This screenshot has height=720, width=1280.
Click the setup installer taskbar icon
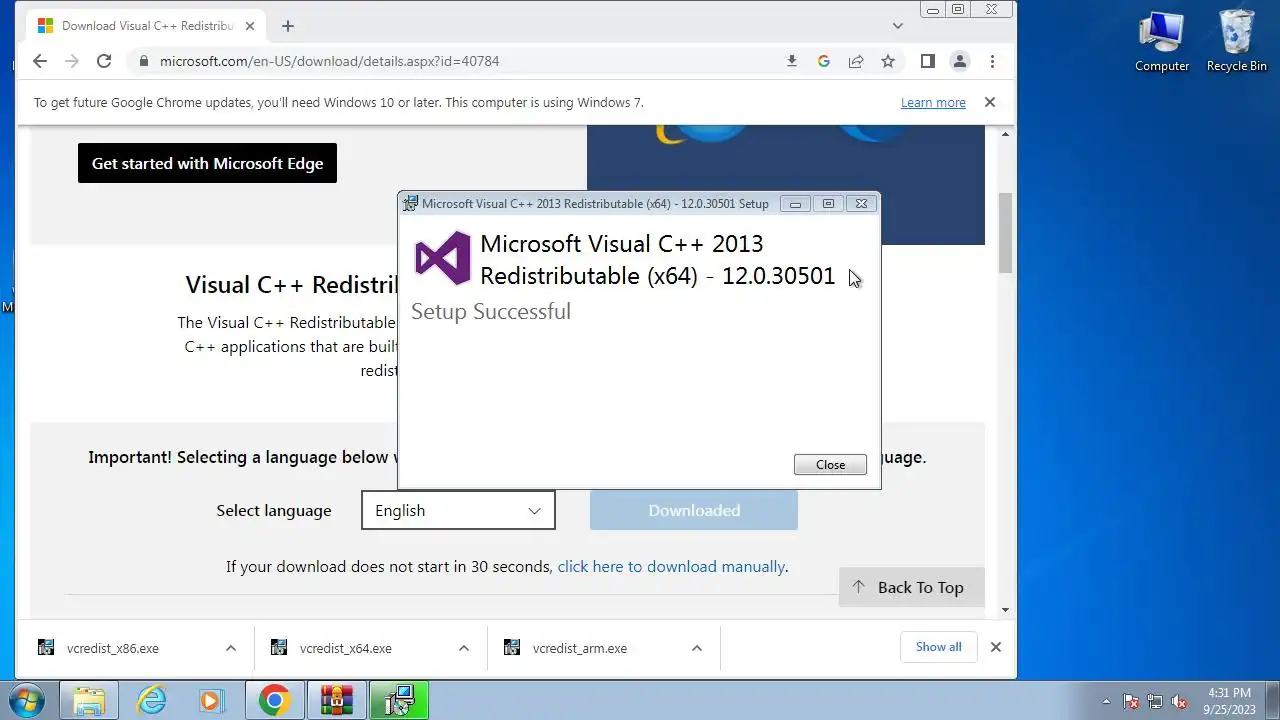pyautogui.click(x=399, y=700)
